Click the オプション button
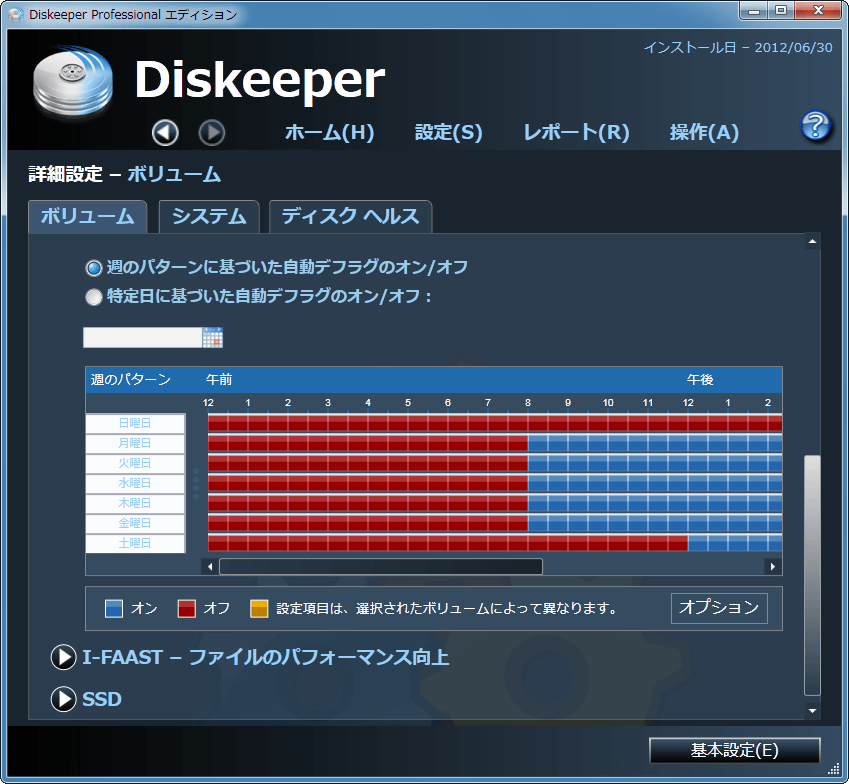The width and height of the screenshot is (849, 784). pos(719,608)
